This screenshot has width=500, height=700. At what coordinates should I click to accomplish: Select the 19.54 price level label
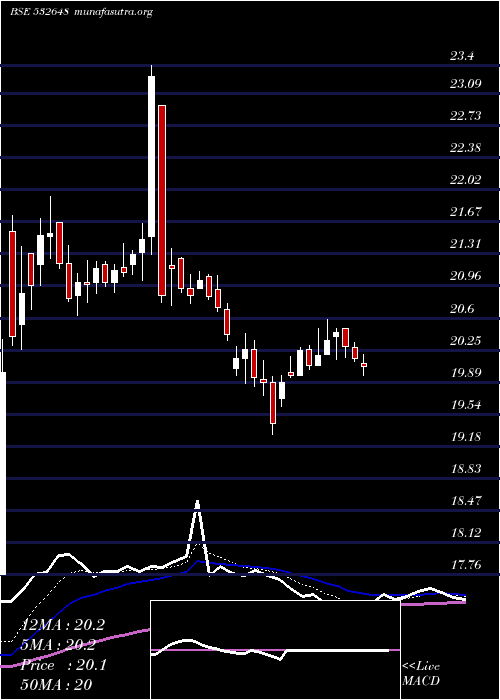point(466,404)
